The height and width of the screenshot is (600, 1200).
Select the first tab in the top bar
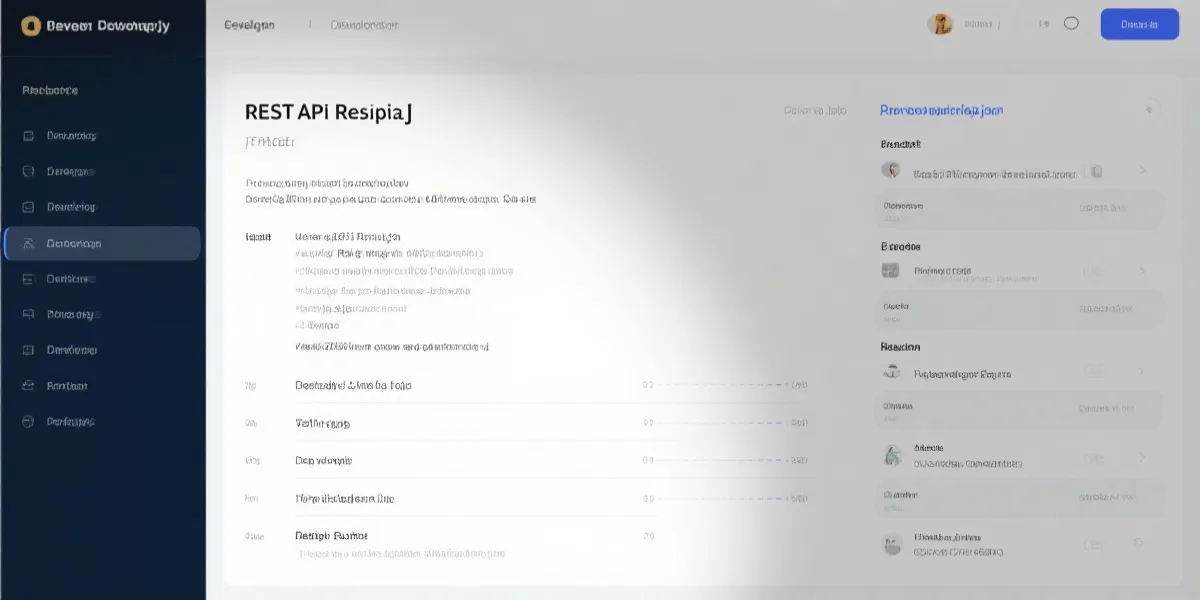point(249,25)
